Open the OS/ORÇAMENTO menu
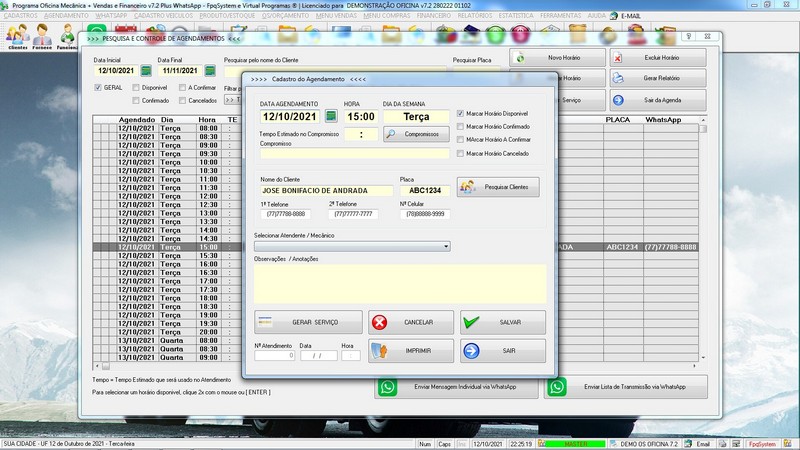The height and width of the screenshot is (450, 800). coord(285,16)
